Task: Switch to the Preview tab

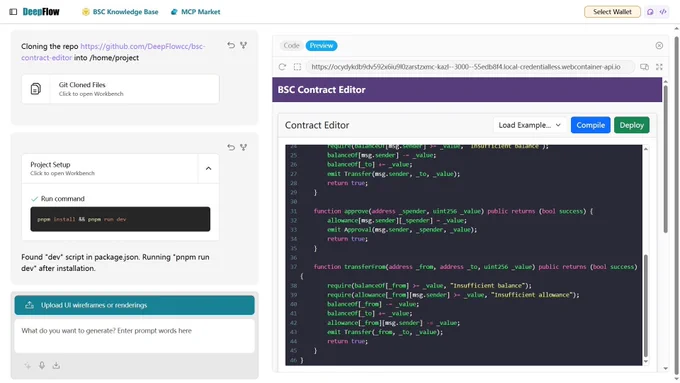Action: (x=321, y=46)
